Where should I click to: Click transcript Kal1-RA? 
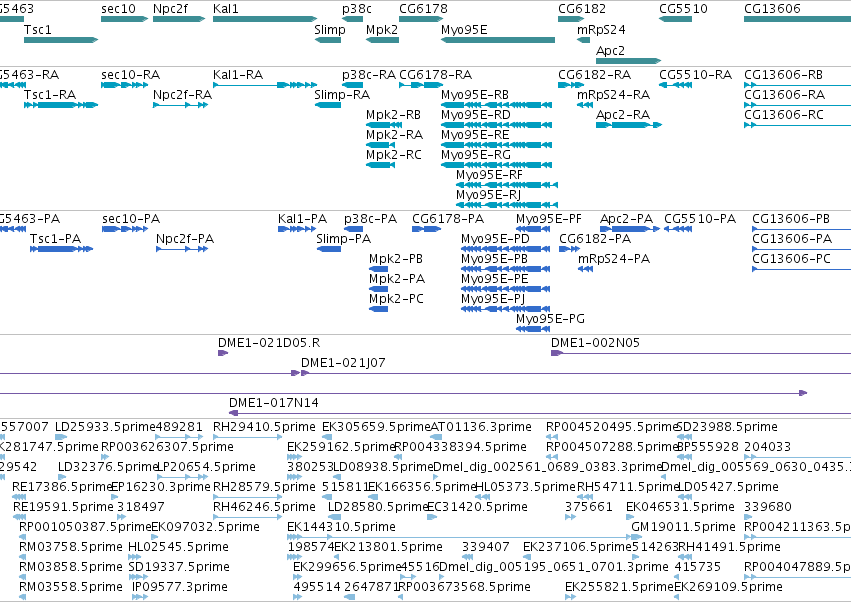click(265, 85)
